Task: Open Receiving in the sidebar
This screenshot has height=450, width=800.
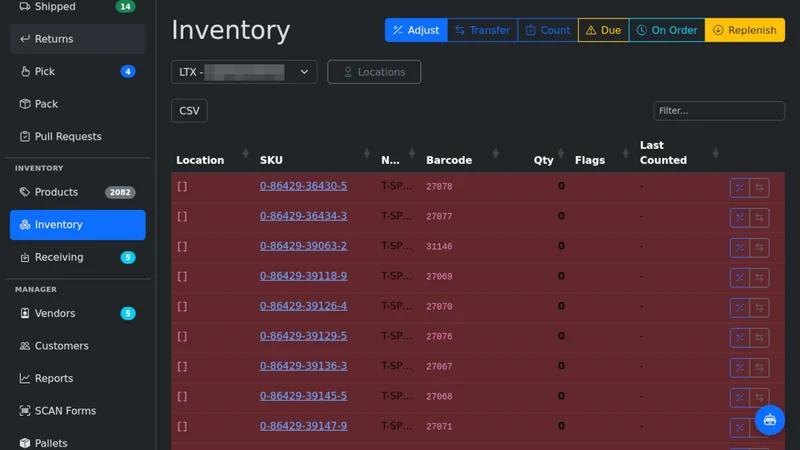Action: (78, 258)
